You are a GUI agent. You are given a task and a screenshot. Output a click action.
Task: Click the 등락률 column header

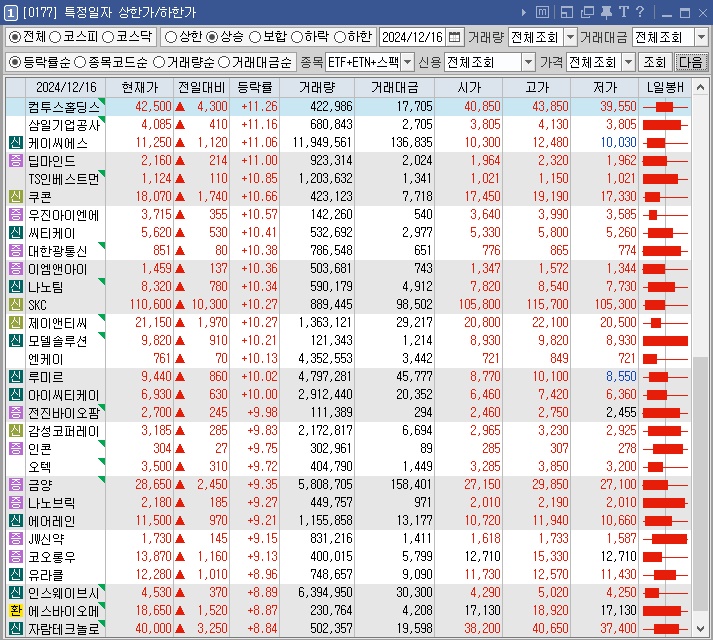coord(255,87)
